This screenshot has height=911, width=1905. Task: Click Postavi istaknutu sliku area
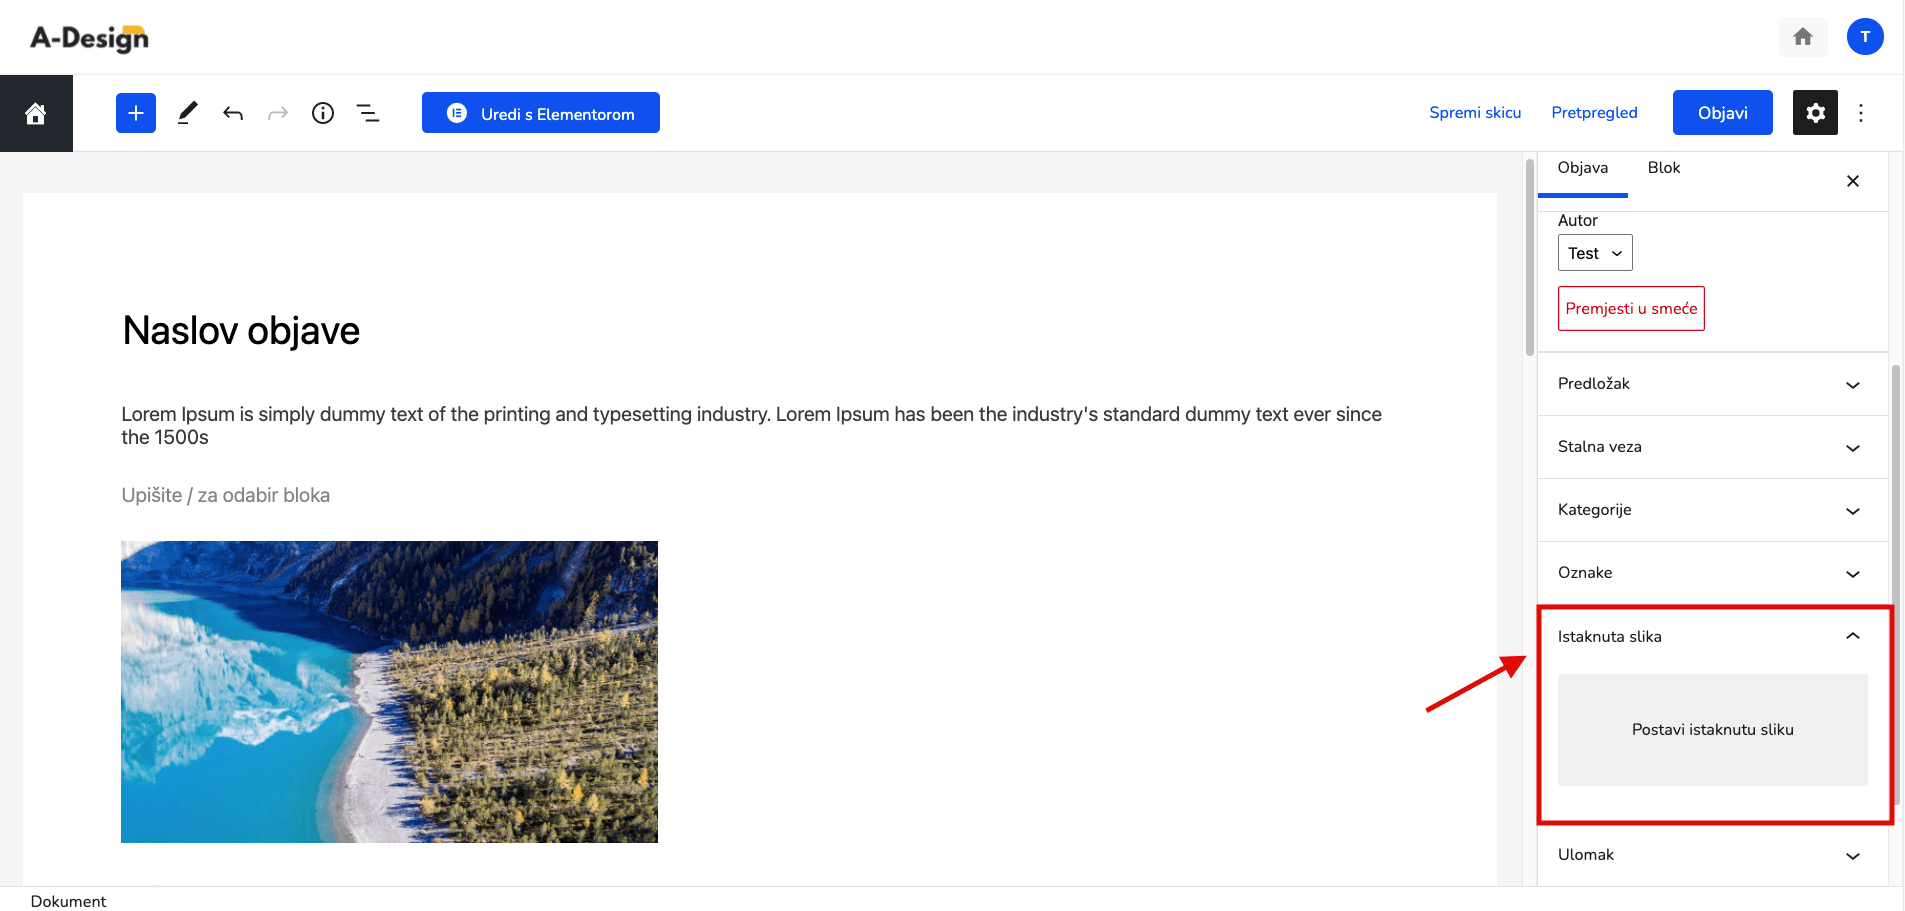(1713, 730)
